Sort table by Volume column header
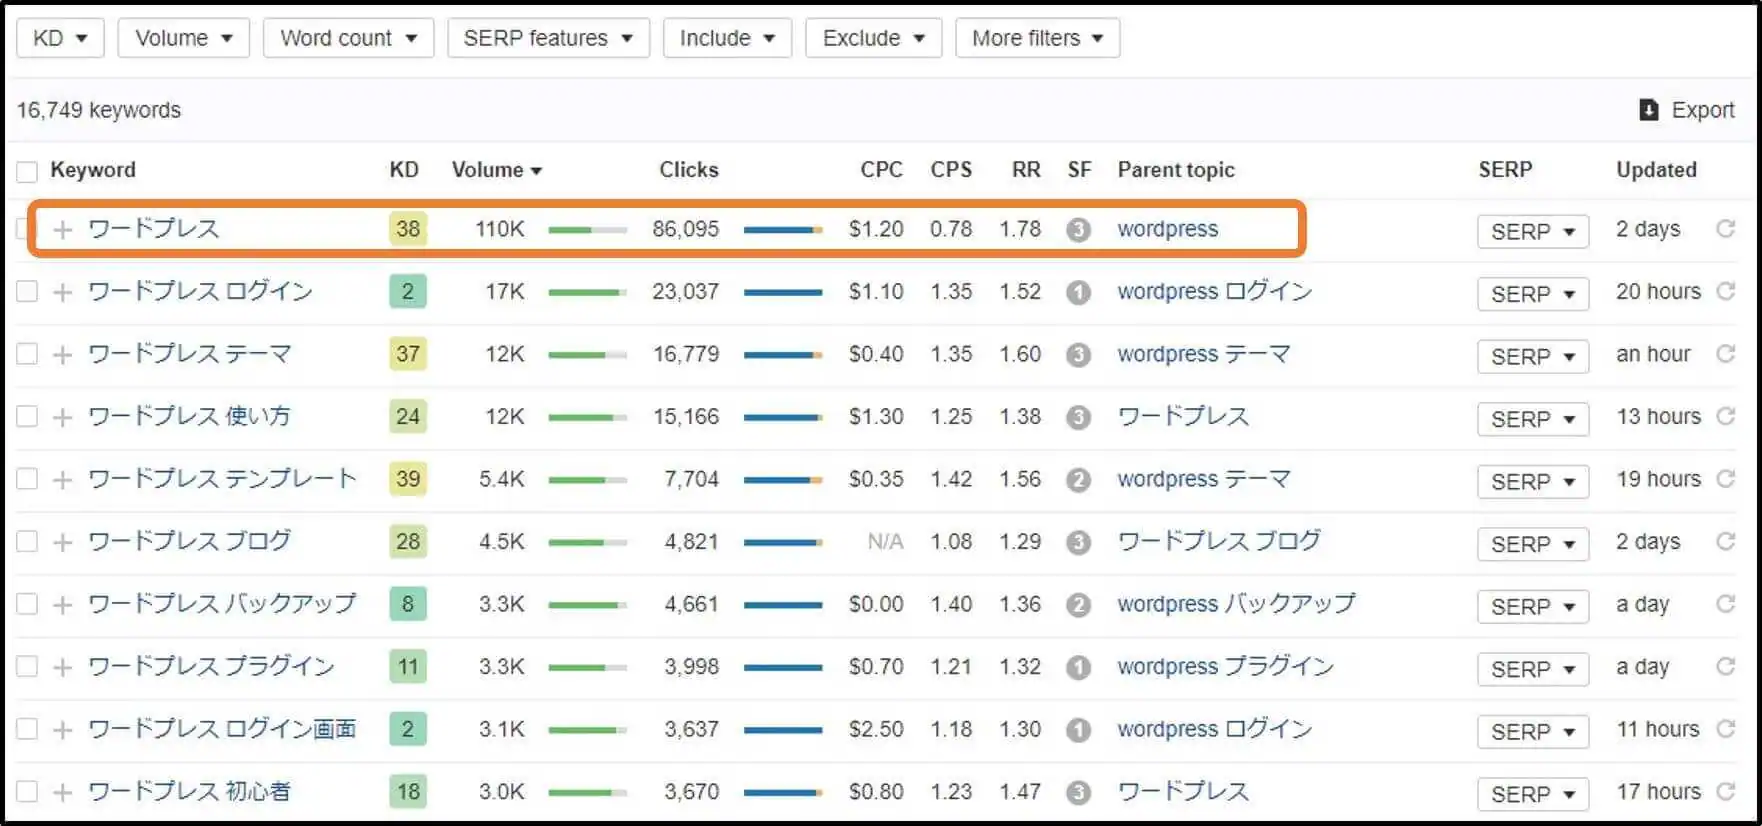 click(x=497, y=170)
